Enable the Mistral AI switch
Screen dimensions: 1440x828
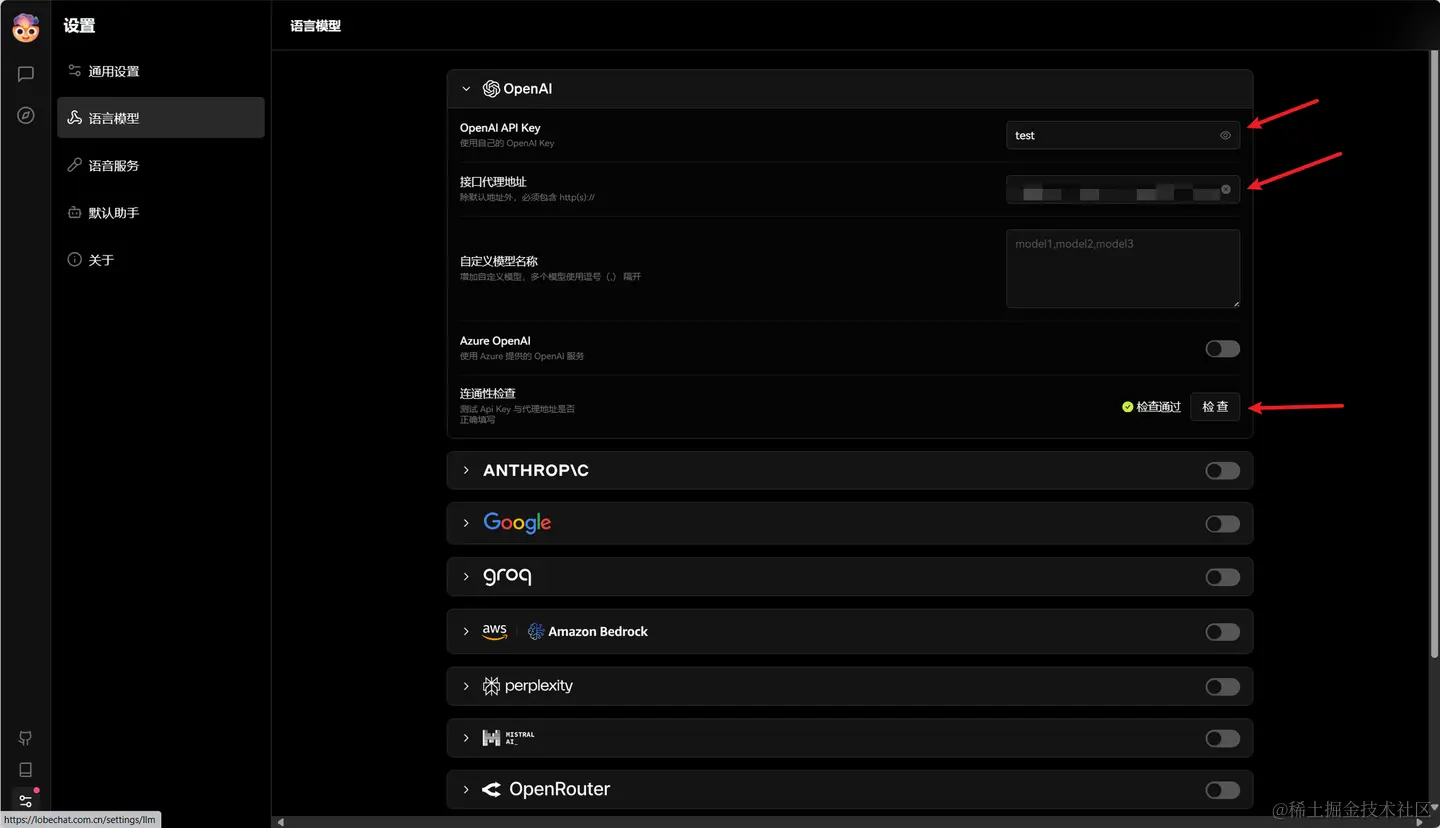click(x=1222, y=738)
